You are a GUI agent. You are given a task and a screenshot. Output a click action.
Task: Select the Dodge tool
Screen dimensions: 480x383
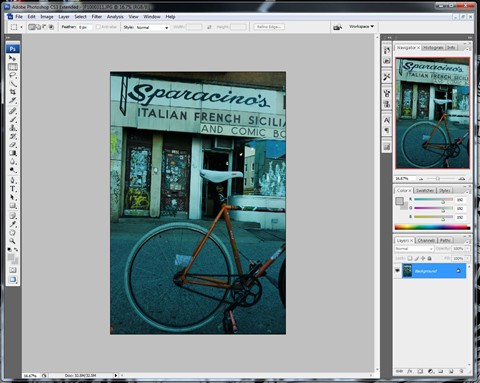click(x=13, y=170)
